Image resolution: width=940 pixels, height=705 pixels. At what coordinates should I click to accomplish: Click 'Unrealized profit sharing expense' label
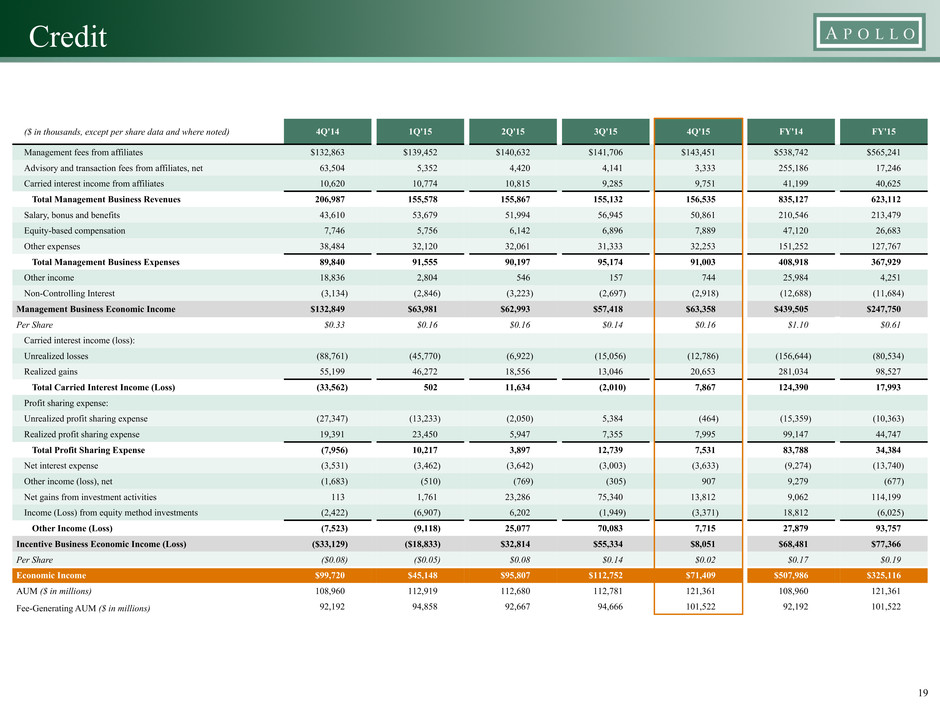(x=85, y=418)
